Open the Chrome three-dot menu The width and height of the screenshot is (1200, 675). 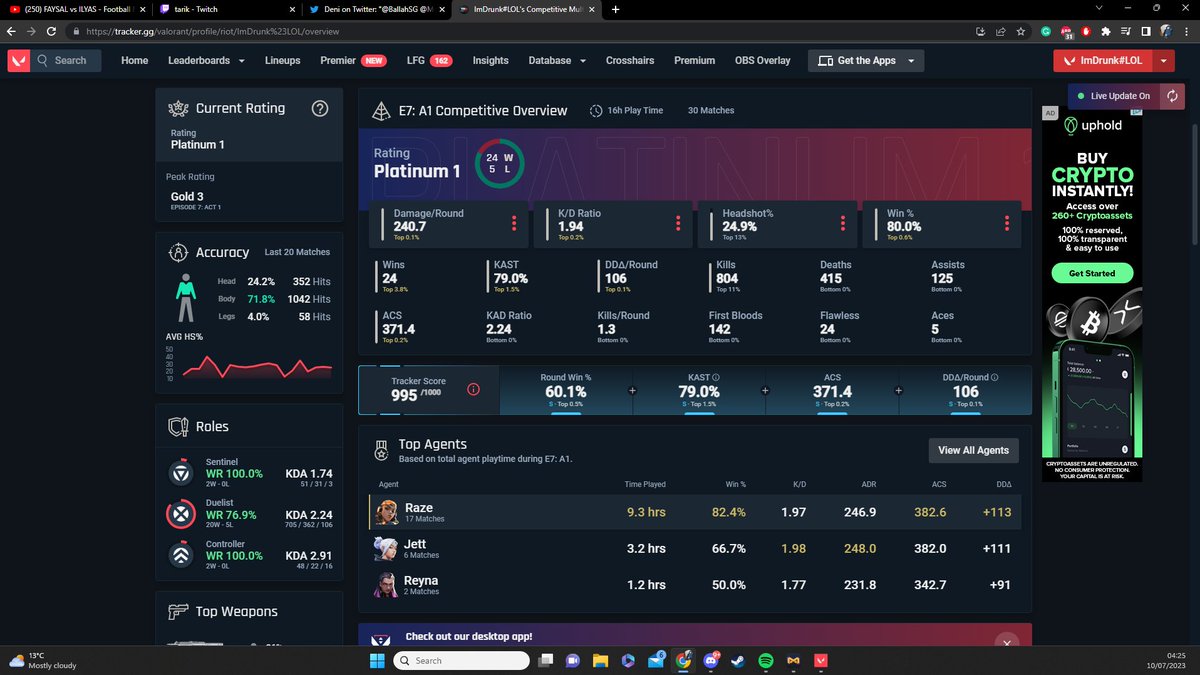coord(1186,31)
